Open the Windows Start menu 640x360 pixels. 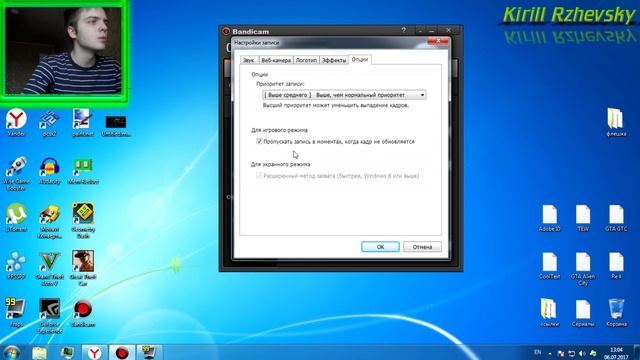[11, 352]
